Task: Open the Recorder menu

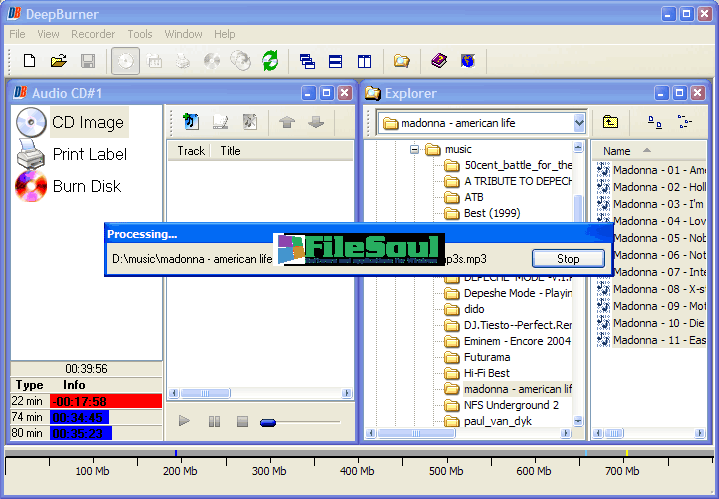Action: coord(92,34)
